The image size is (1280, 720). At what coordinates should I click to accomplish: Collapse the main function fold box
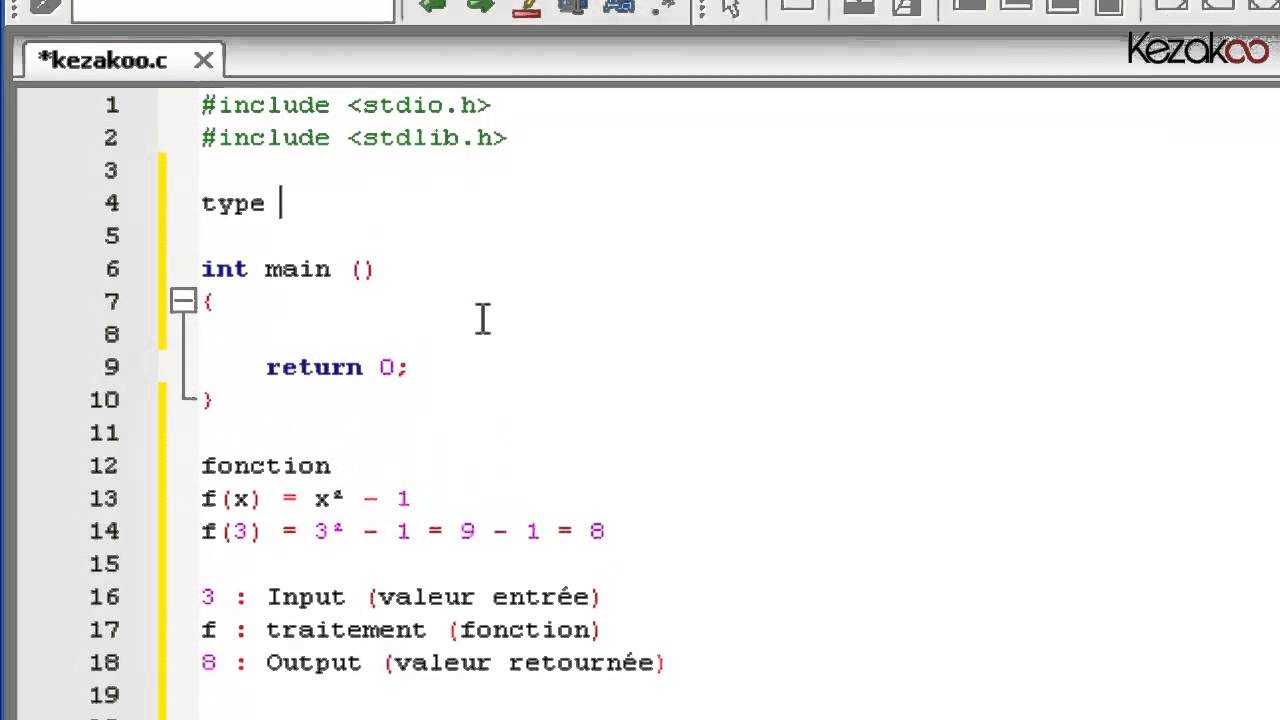coord(183,301)
